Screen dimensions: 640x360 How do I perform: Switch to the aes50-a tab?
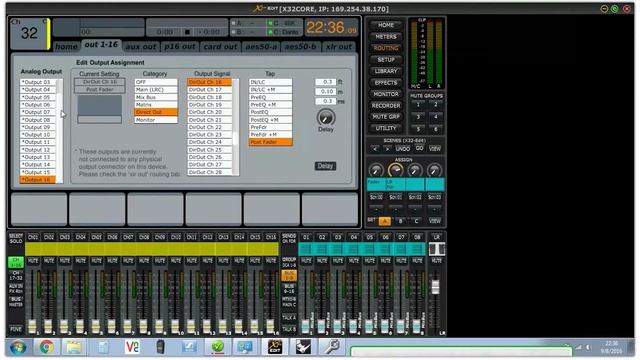[x=261, y=47]
